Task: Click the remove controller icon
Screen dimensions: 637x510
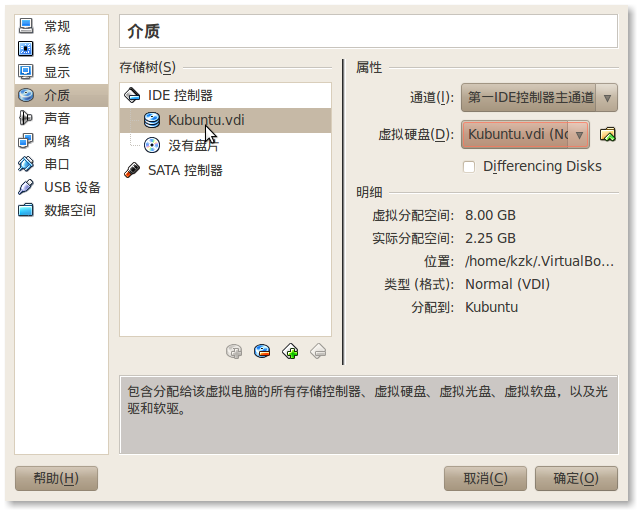Action: click(262, 352)
